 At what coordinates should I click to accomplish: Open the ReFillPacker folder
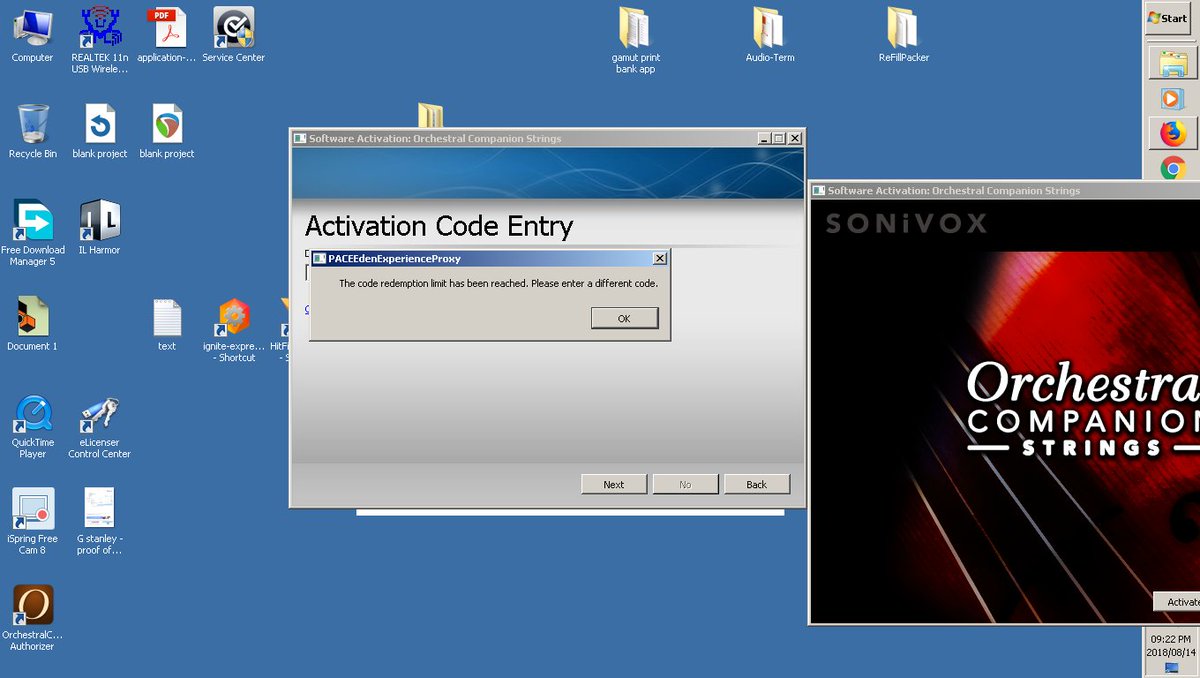coord(903,35)
